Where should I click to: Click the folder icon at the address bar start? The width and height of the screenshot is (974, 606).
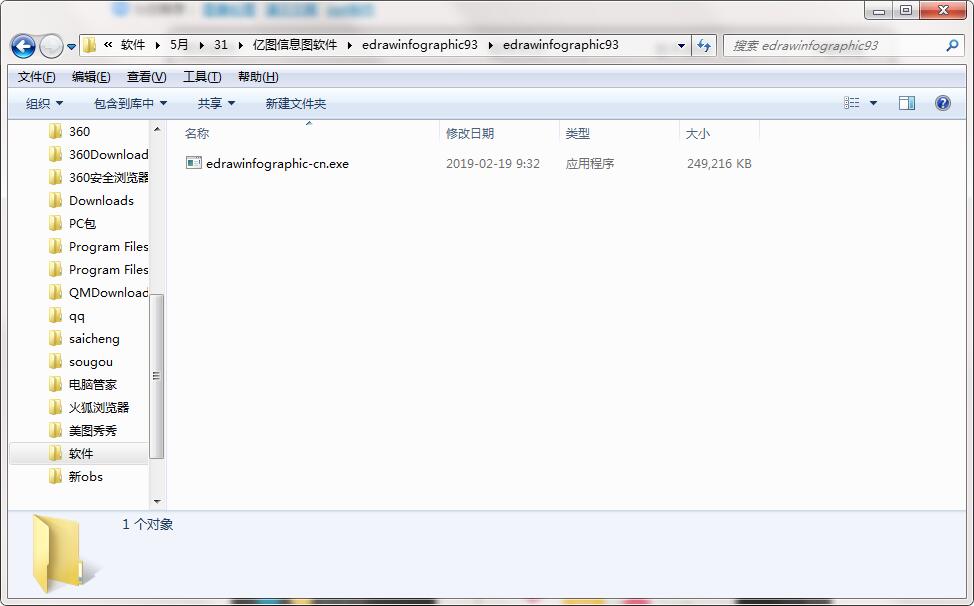click(x=89, y=45)
